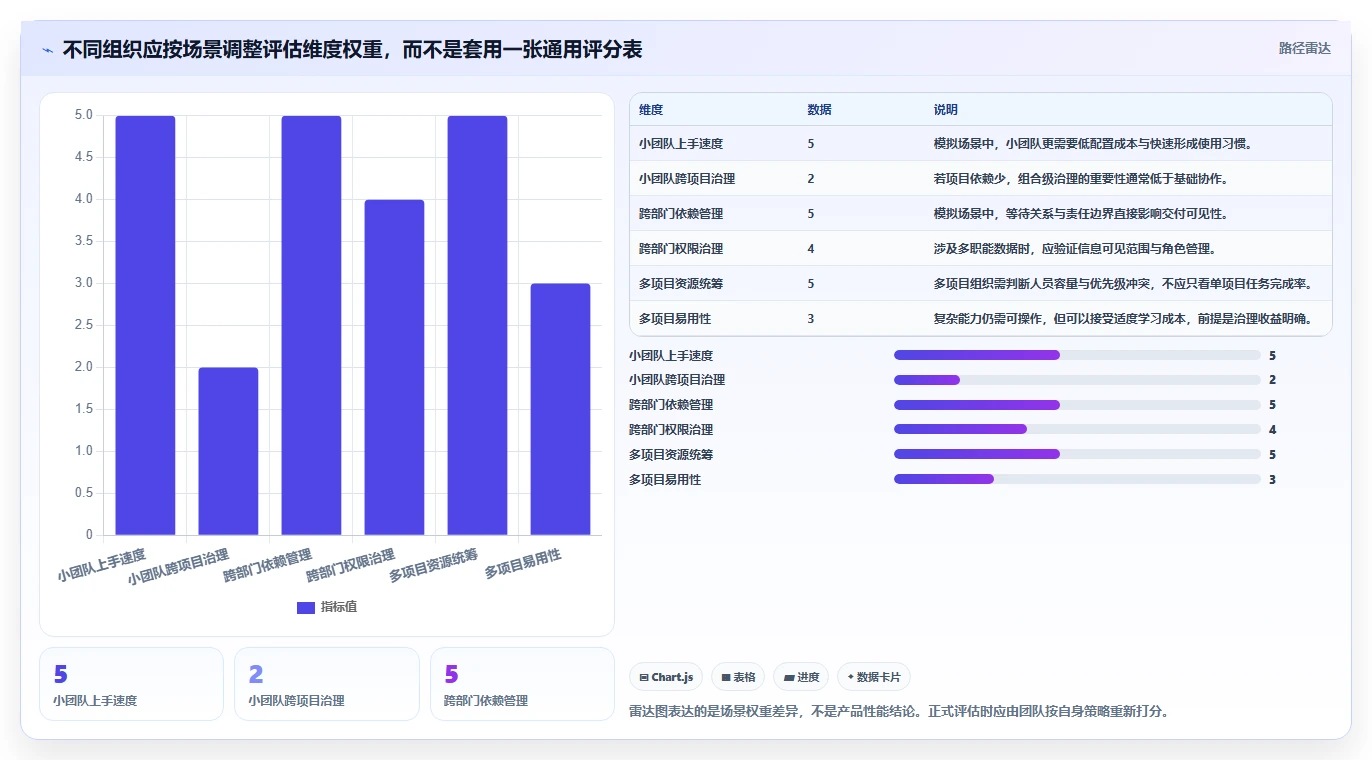Click the 小团队上手速度 progress bar
Viewport: 1372px width, 760px height.
[x=1077, y=355]
